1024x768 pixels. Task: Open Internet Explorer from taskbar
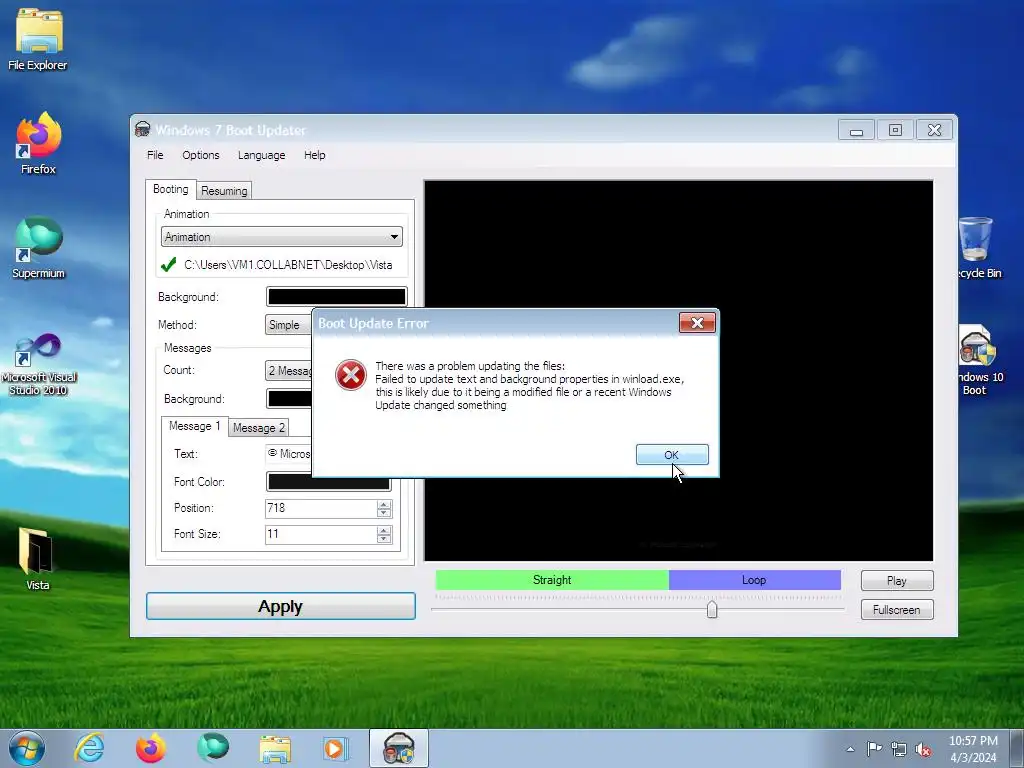pyautogui.click(x=89, y=748)
